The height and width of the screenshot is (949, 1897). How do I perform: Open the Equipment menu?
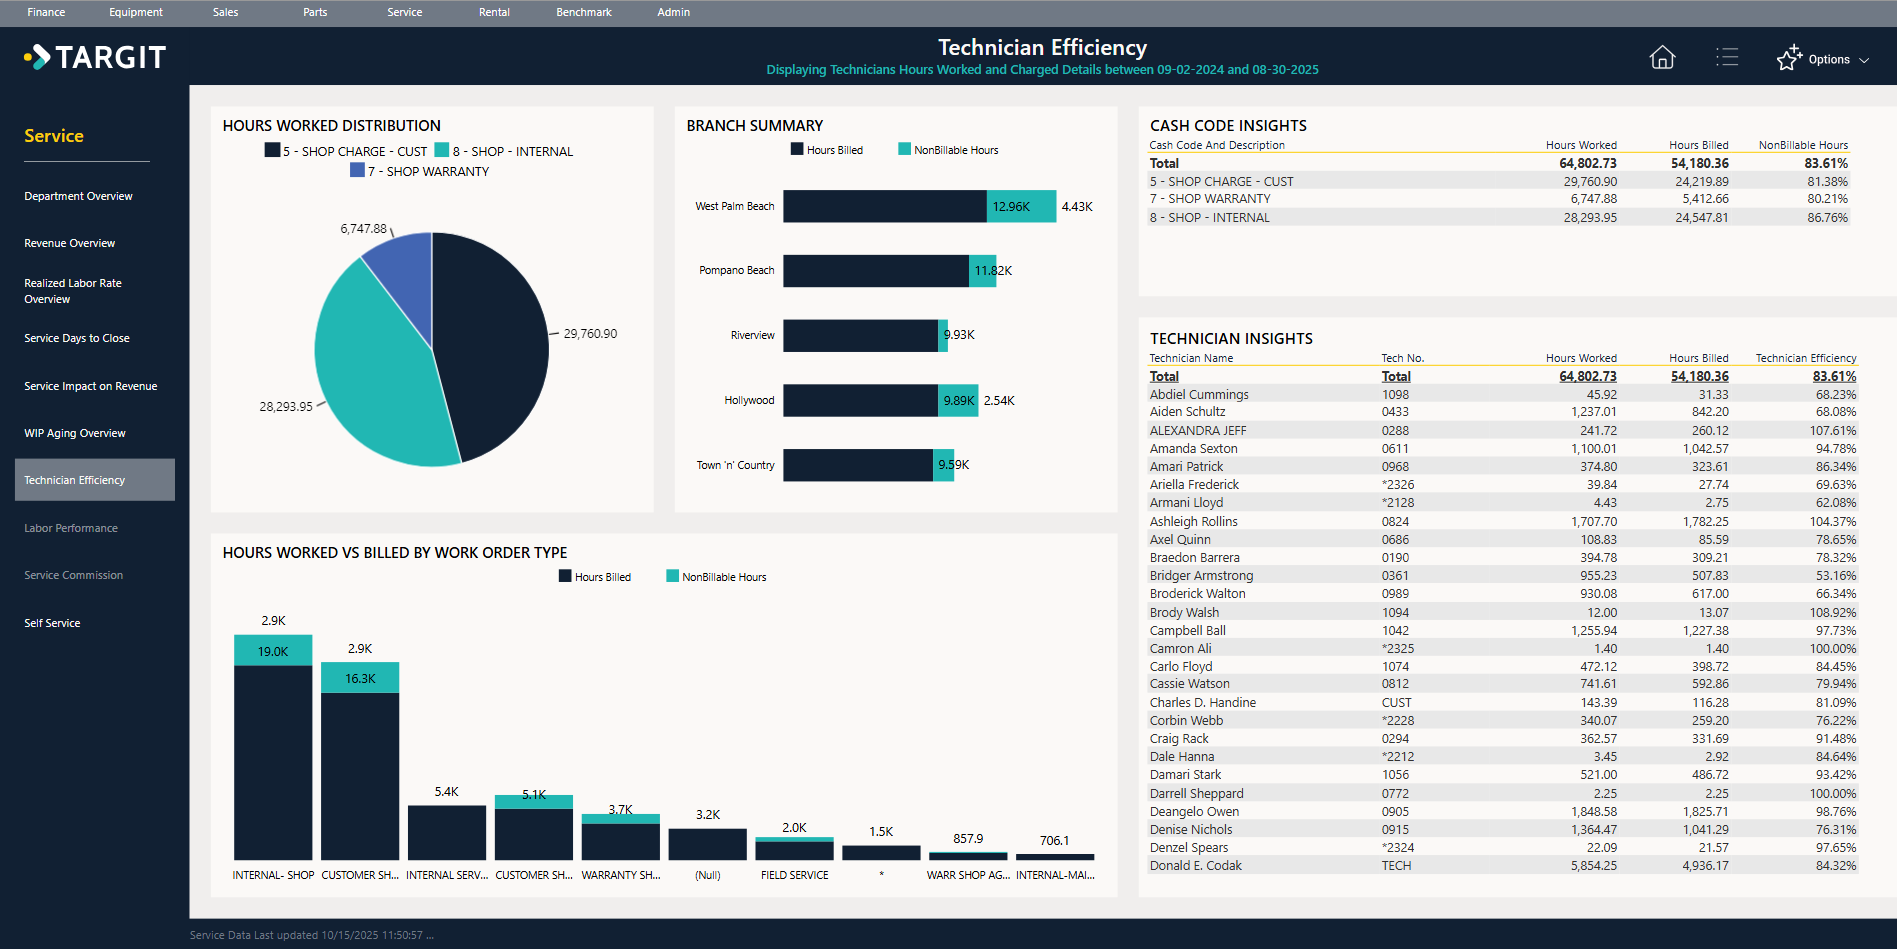pyautogui.click(x=136, y=12)
